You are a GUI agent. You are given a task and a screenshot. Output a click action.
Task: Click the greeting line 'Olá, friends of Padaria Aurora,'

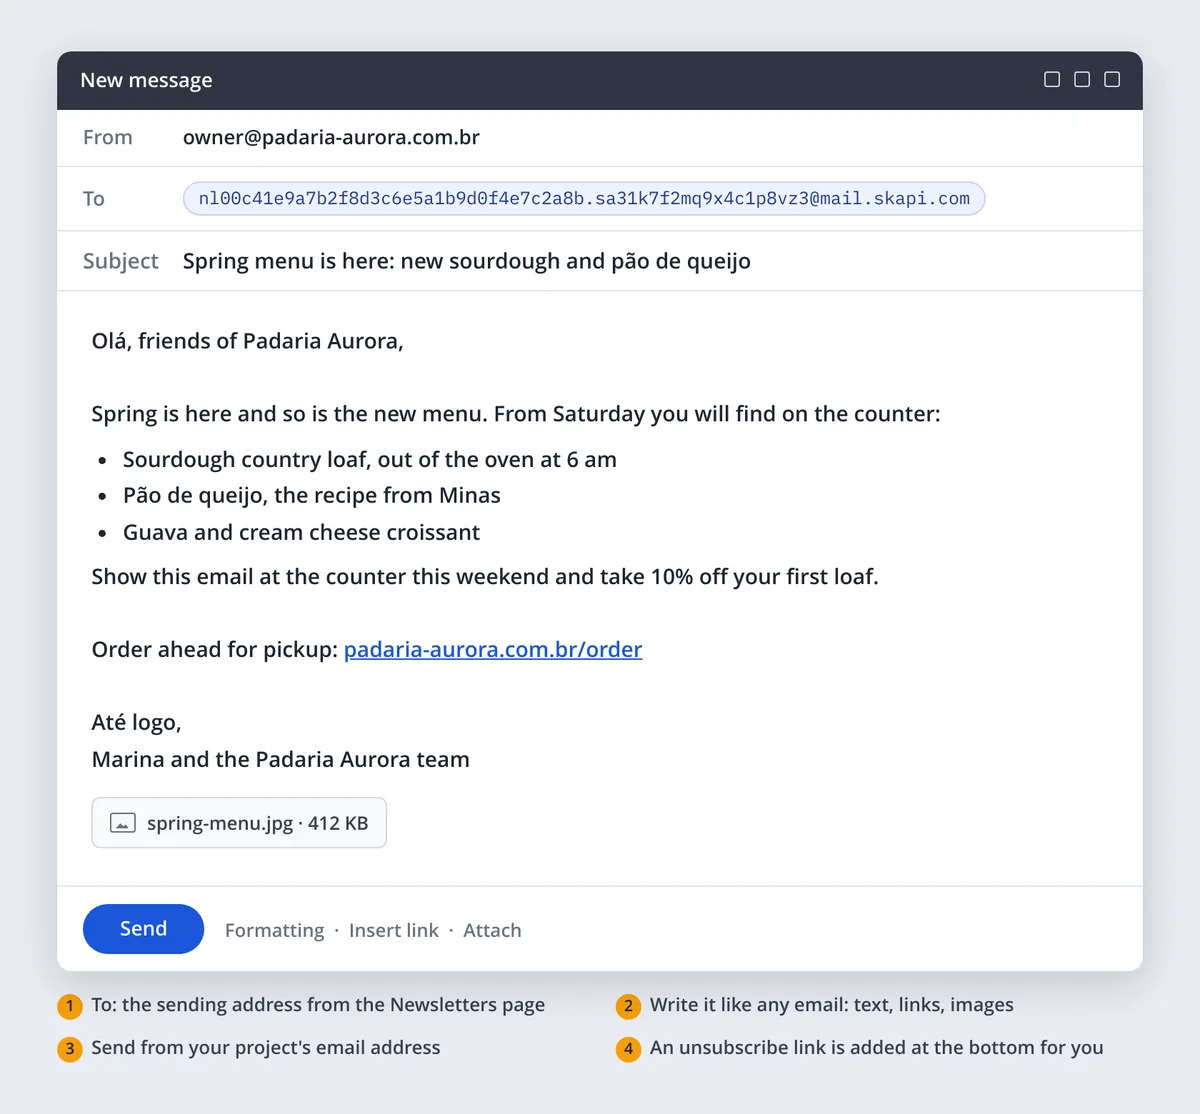(247, 341)
